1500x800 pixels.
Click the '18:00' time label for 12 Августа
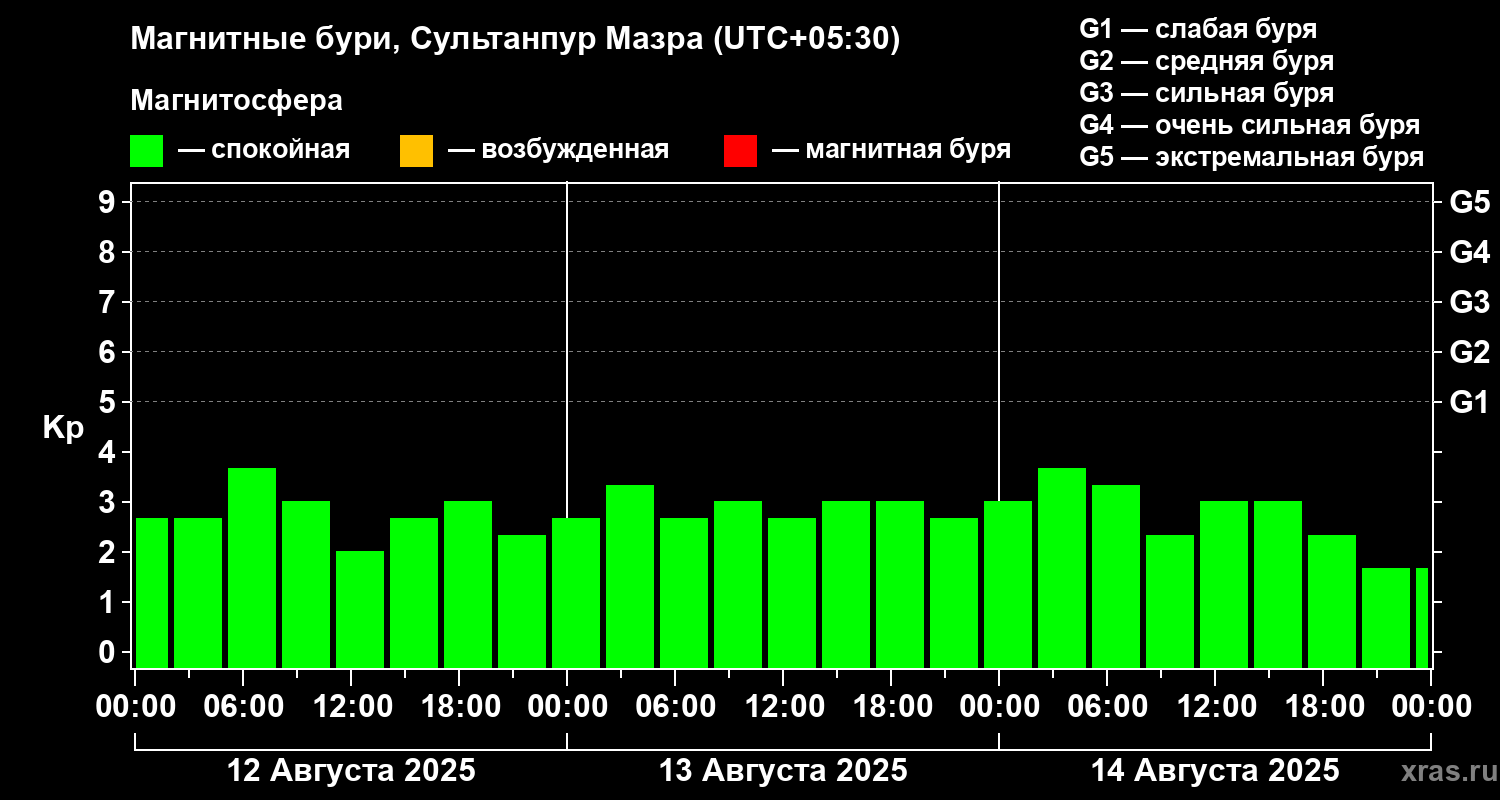pos(459,706)
